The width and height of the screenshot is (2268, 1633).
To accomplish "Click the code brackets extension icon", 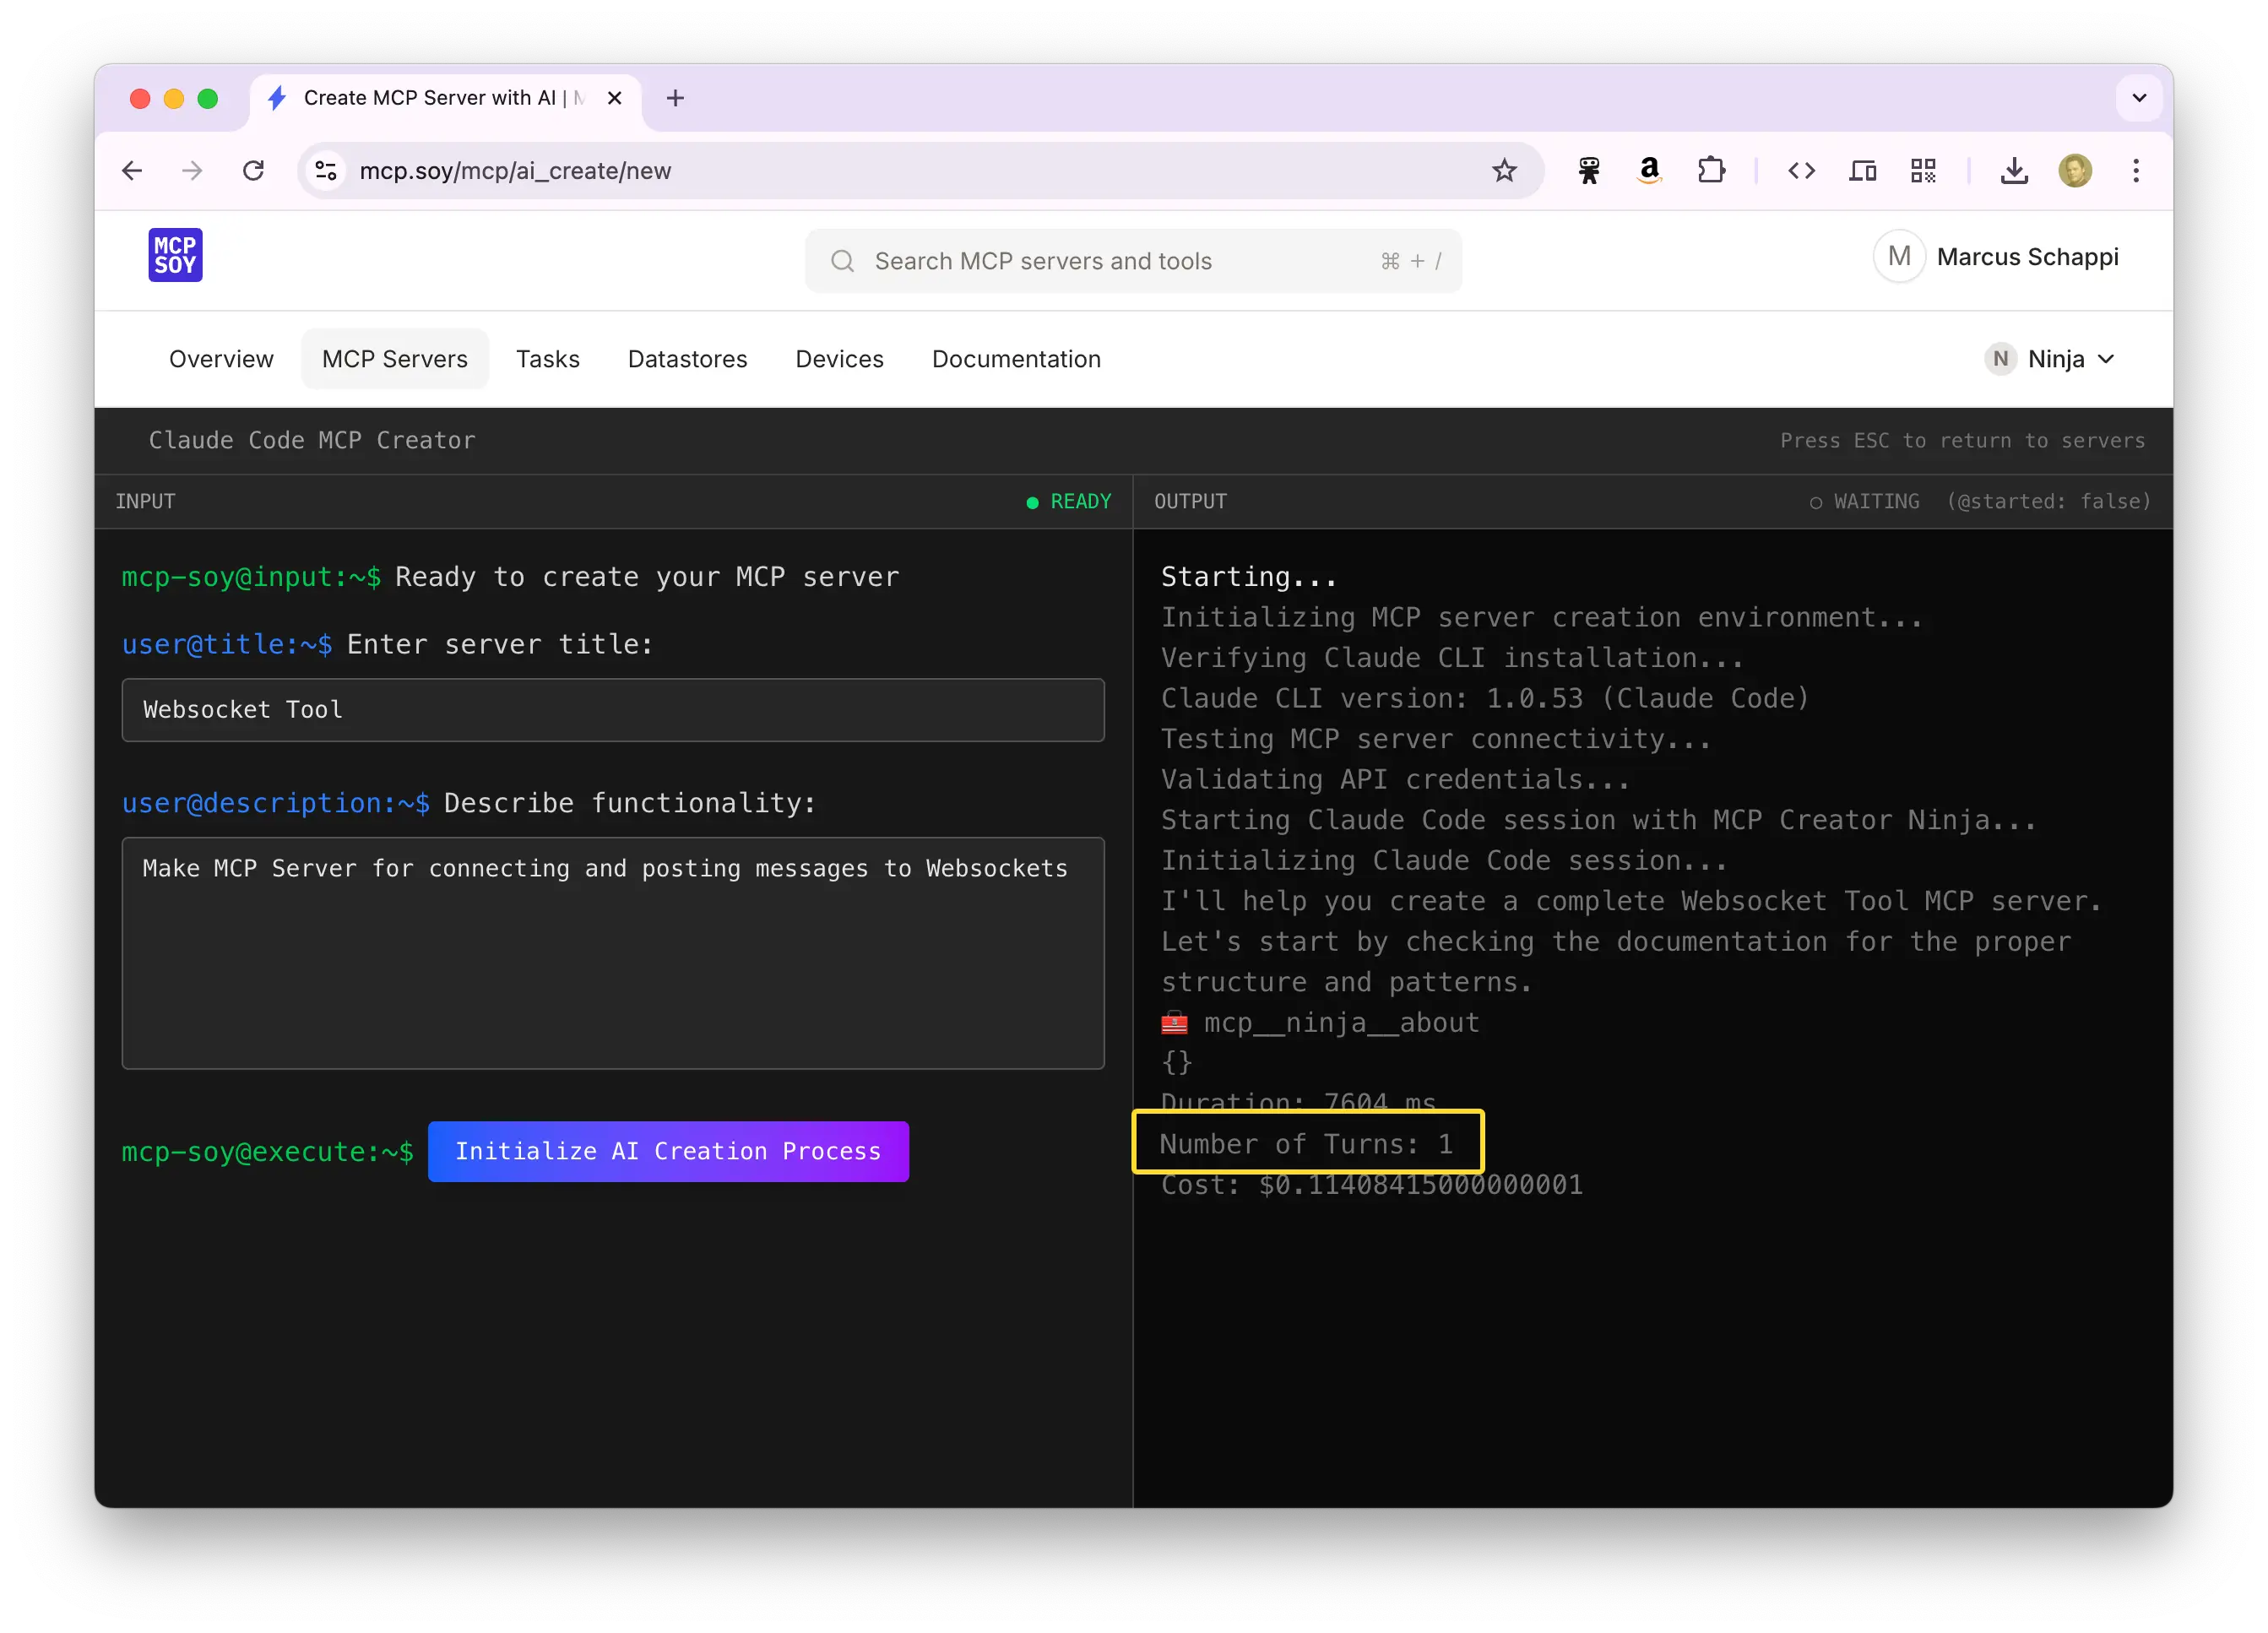I will 1801,171.
